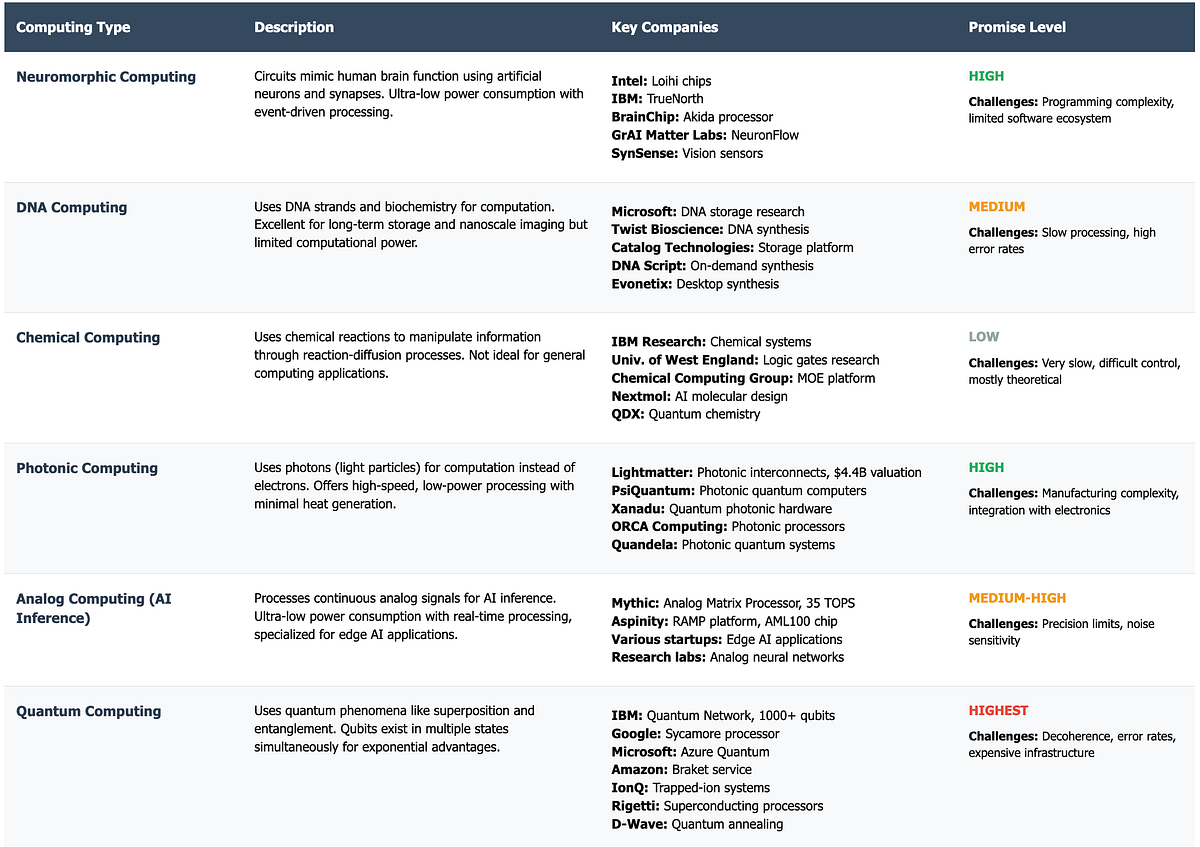Select the Analog Computing (AI Inference) title
Viewport: 1200px width, 847px height.
click(x=93, y=608)
